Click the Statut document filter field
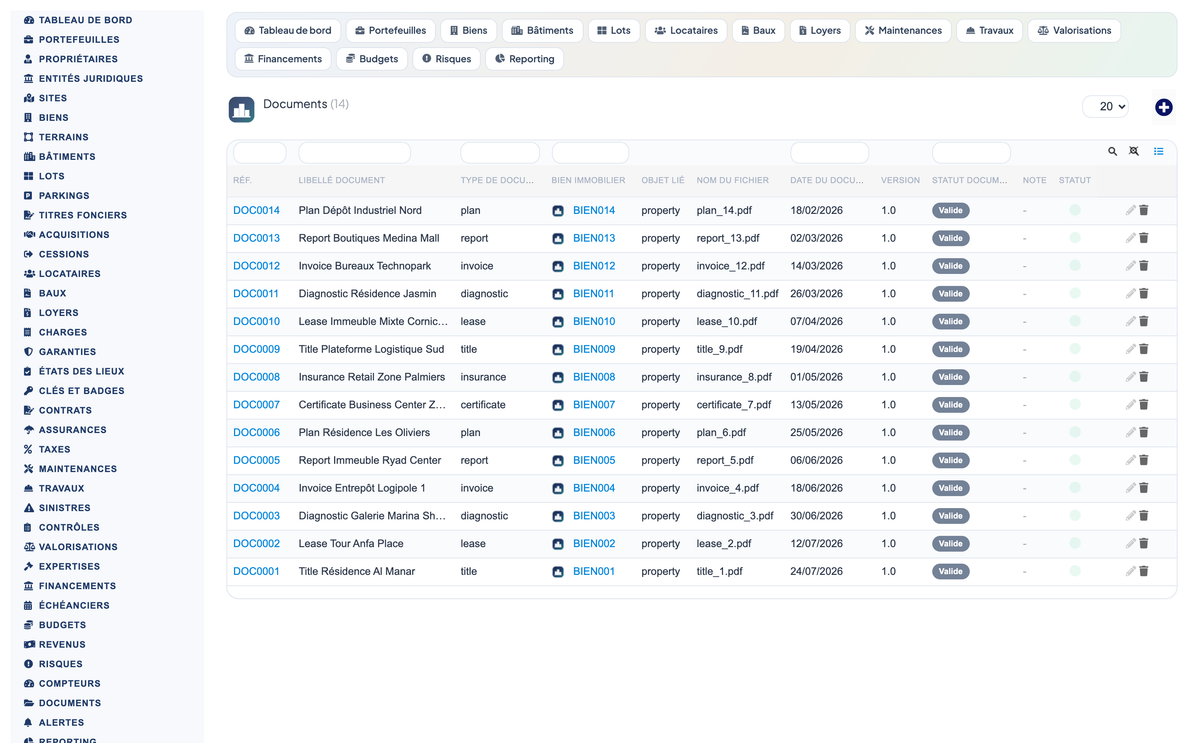The image size is (1200, 743). coord(971,153)
